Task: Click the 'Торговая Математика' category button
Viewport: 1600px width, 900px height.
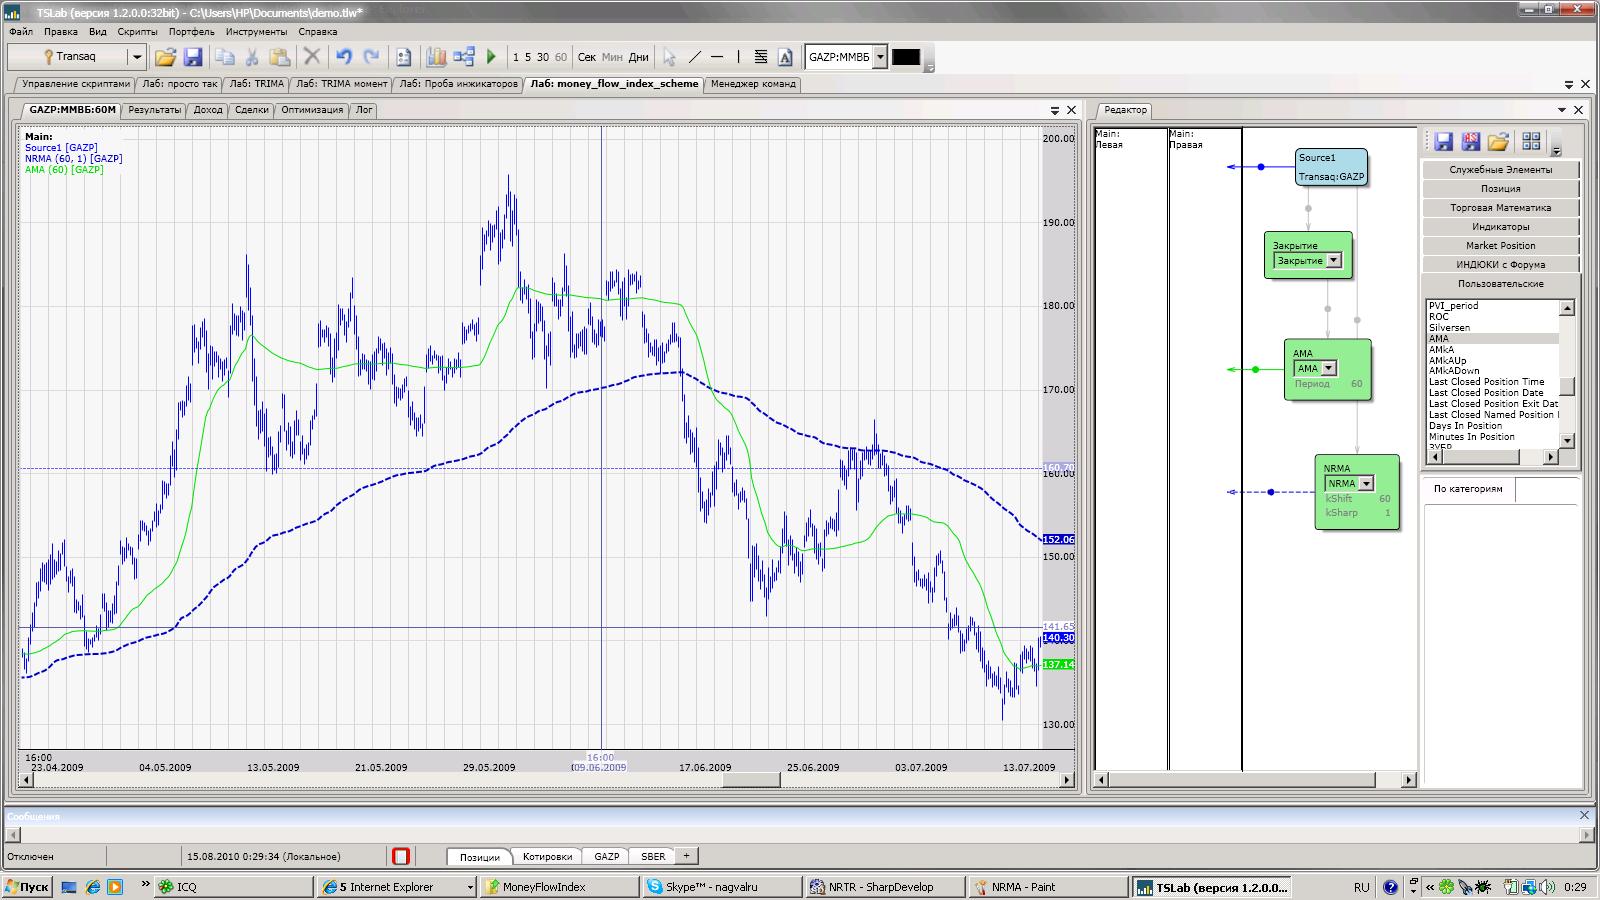Action: [1500, 208]
